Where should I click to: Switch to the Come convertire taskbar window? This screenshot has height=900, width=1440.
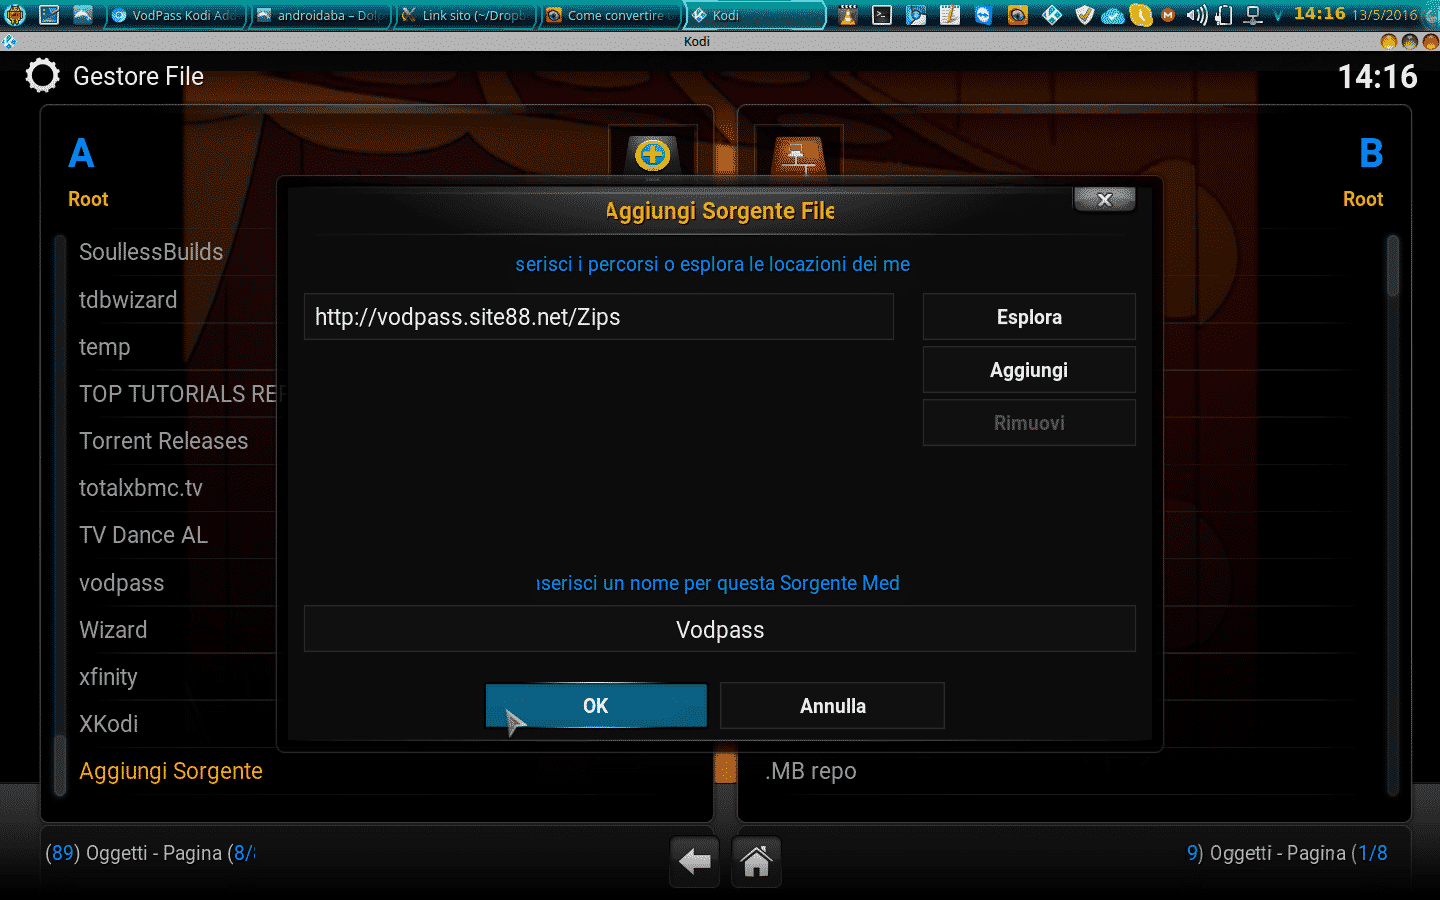612,15
